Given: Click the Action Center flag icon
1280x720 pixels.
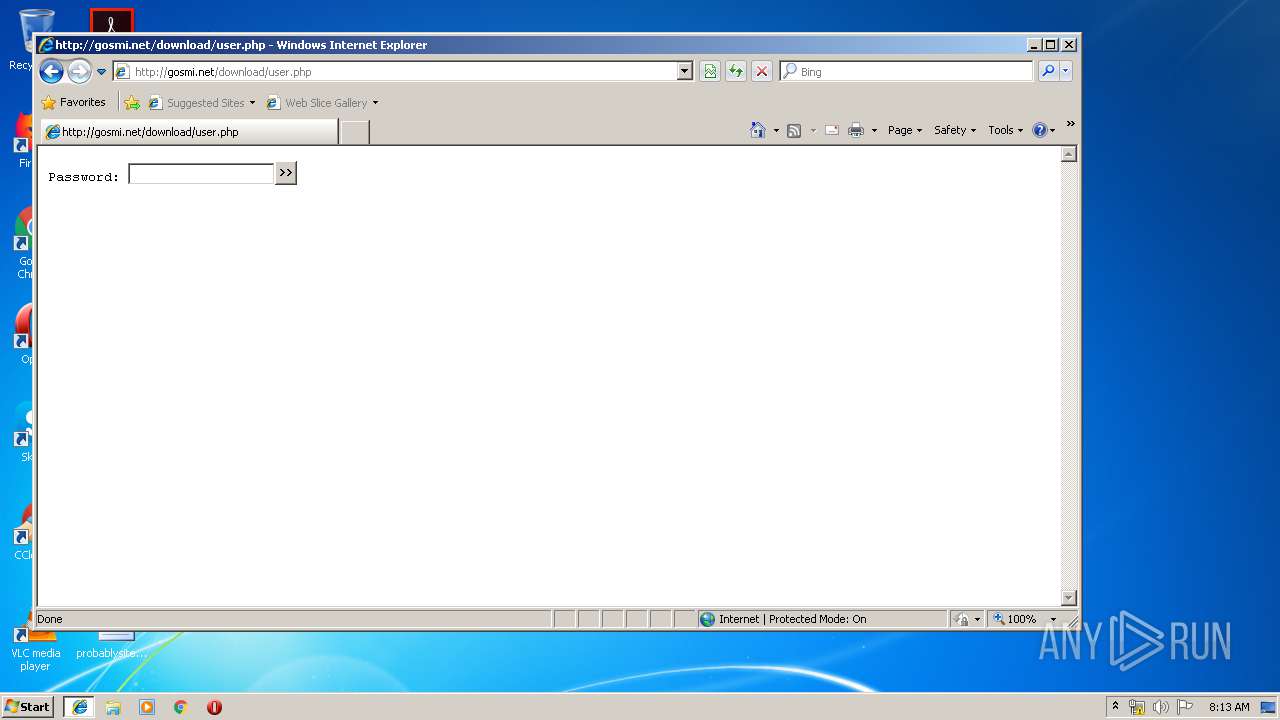Looking at the screenshot, I should [x=1185, y=707].
